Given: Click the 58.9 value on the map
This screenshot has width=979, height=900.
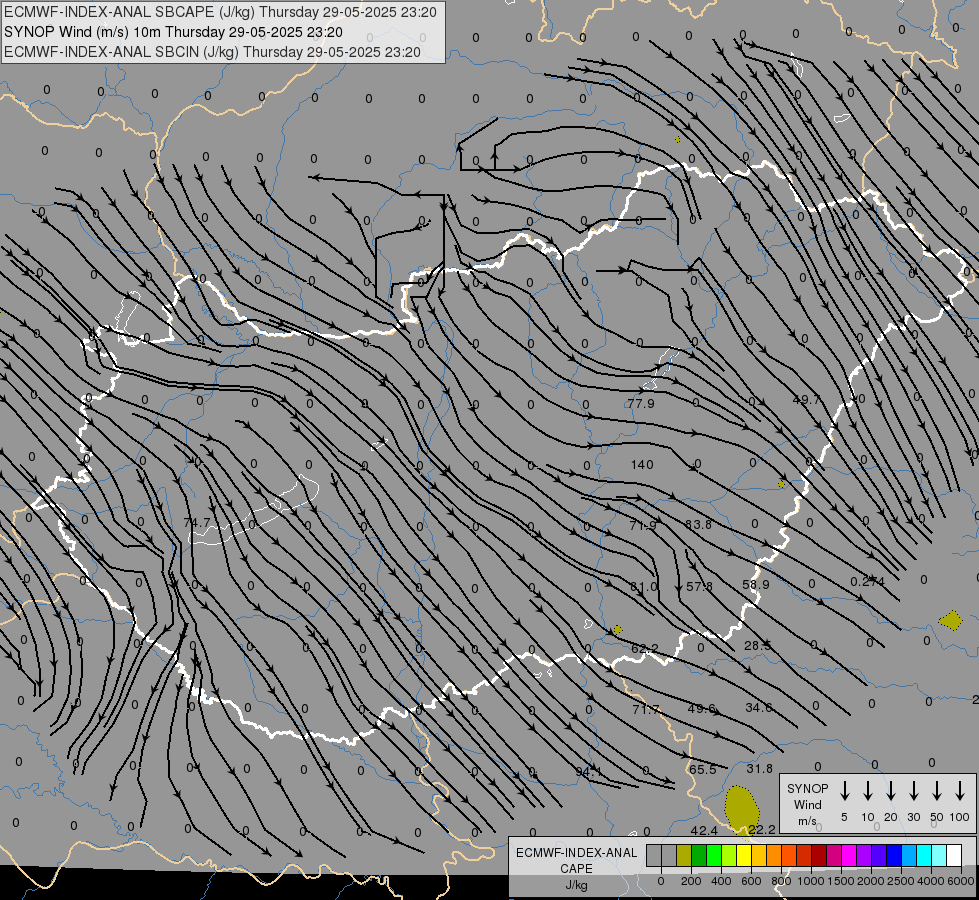Looking at the screenshot, I should (755, 585).
